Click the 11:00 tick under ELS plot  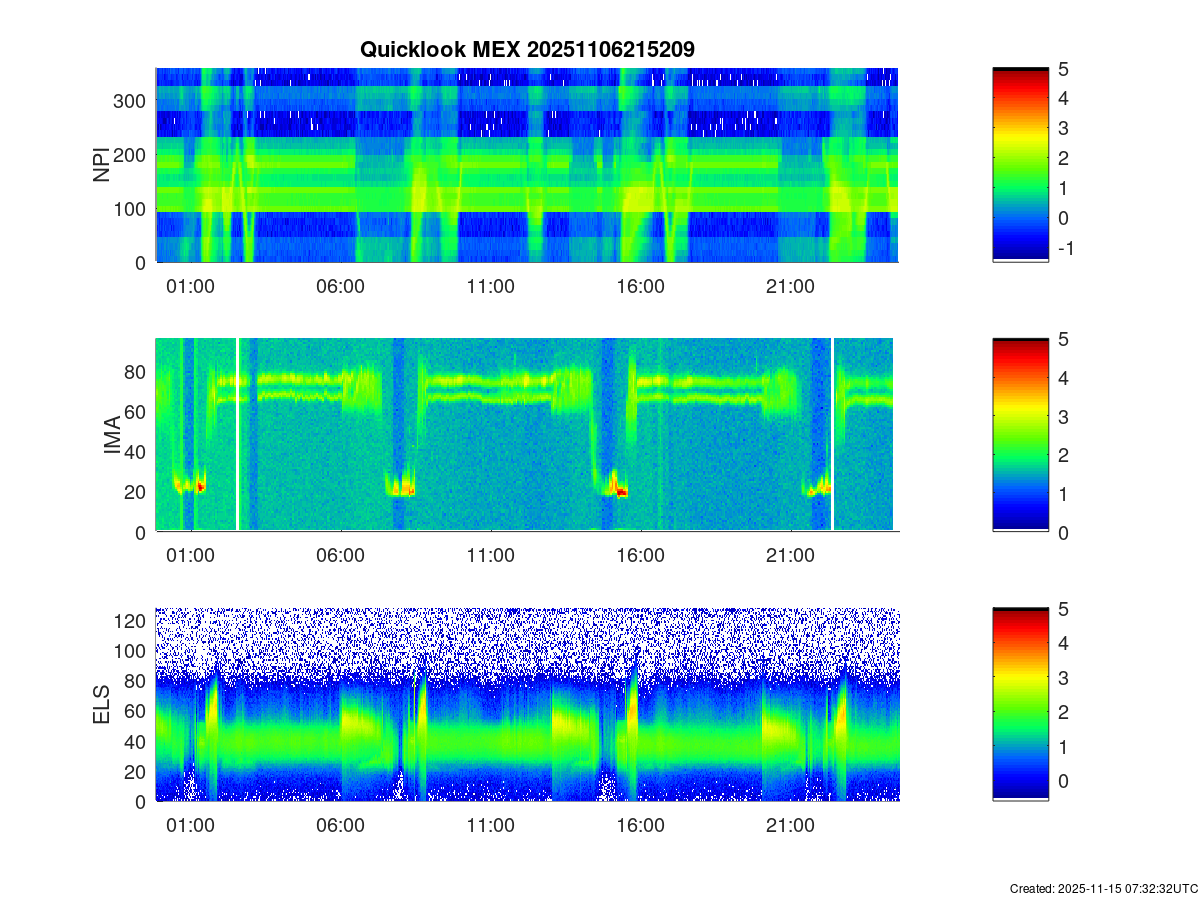click(x=490, y=826)
